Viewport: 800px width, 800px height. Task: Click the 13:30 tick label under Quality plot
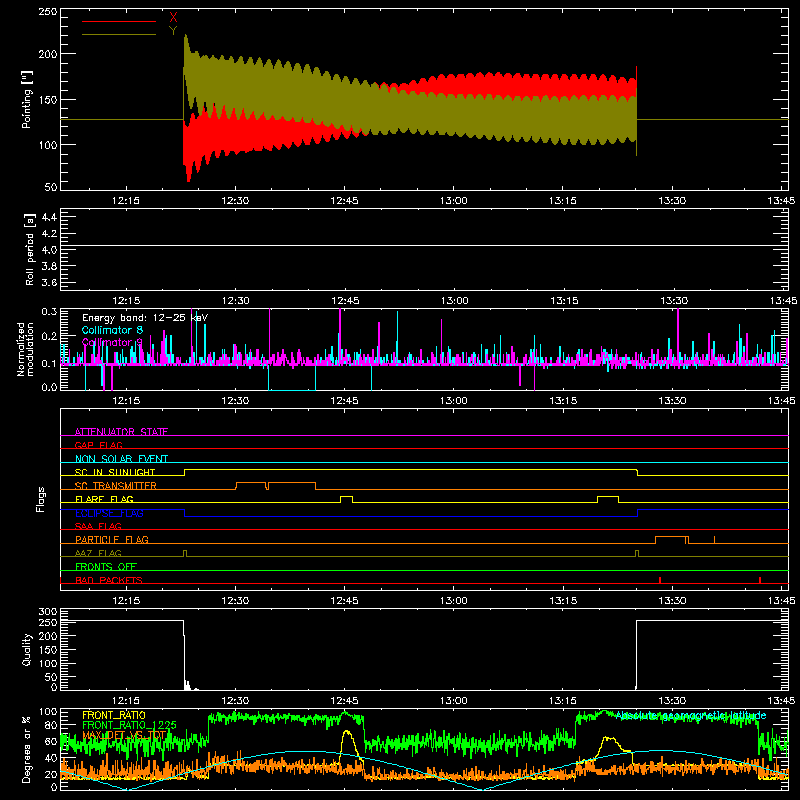[x=672, y=701]
